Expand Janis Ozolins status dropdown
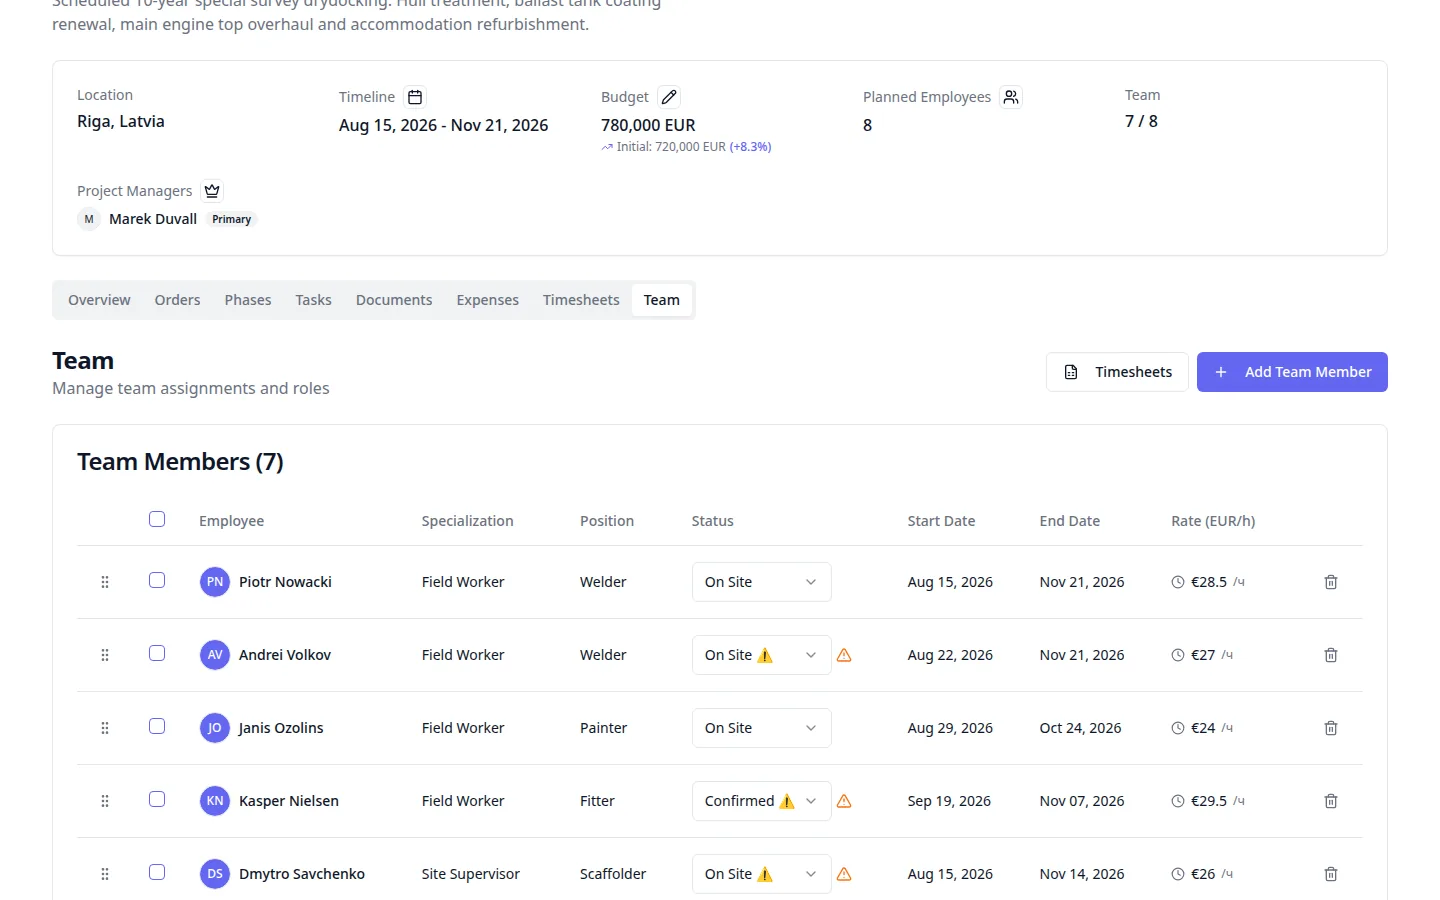 761,728
